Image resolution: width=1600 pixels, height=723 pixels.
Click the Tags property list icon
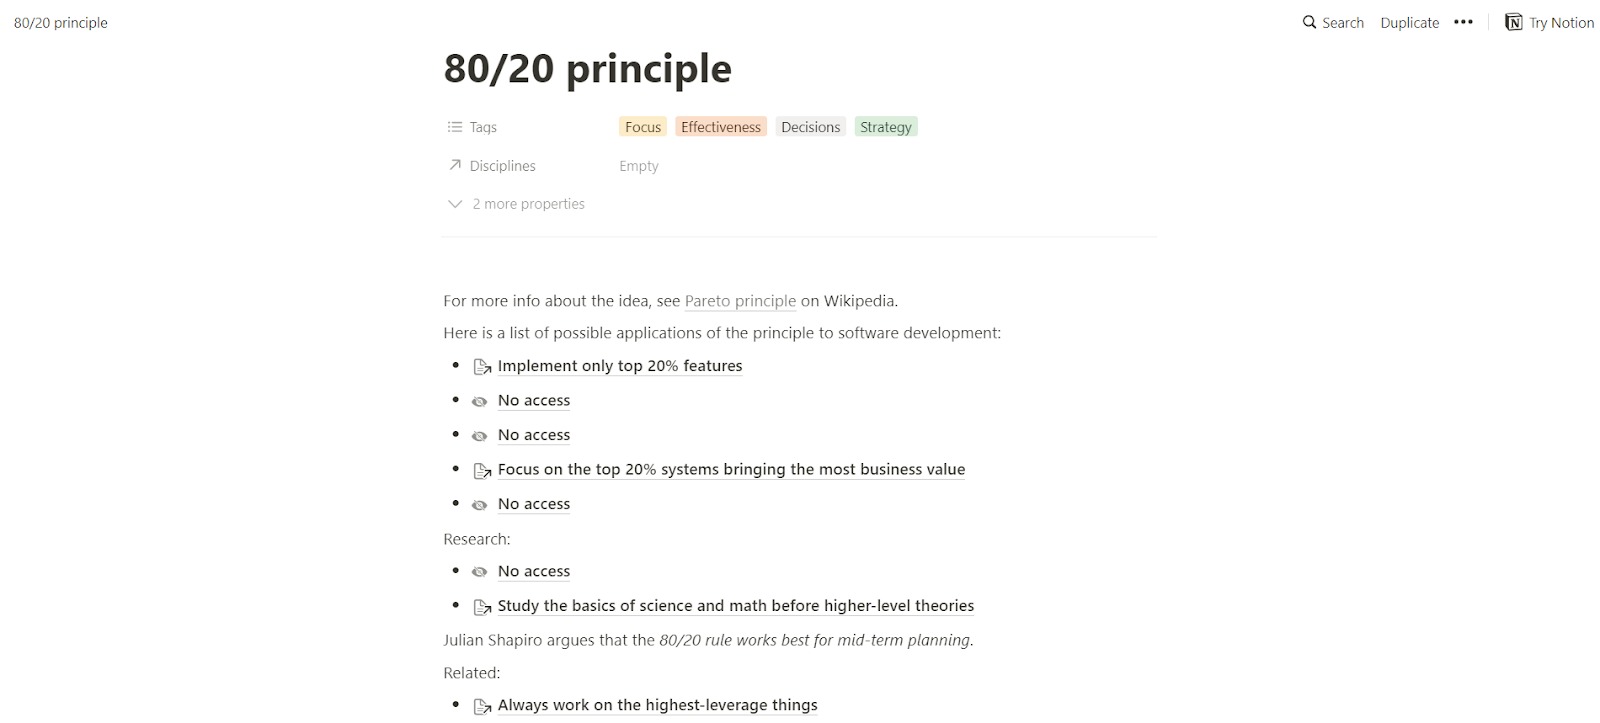click(455, 127)
